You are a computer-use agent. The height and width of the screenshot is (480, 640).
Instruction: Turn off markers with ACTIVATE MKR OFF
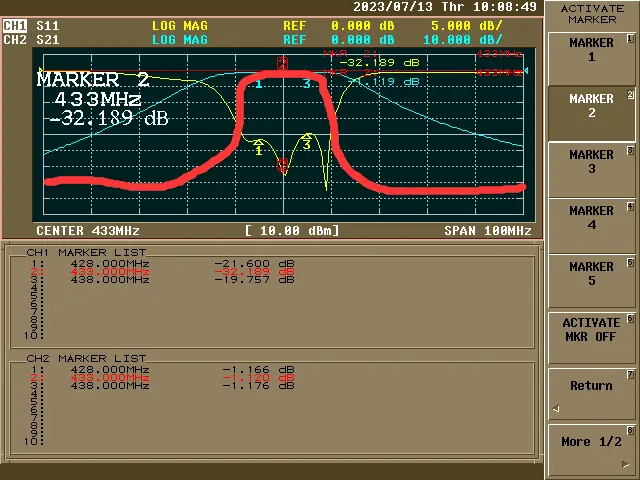(x=591, y=330)
